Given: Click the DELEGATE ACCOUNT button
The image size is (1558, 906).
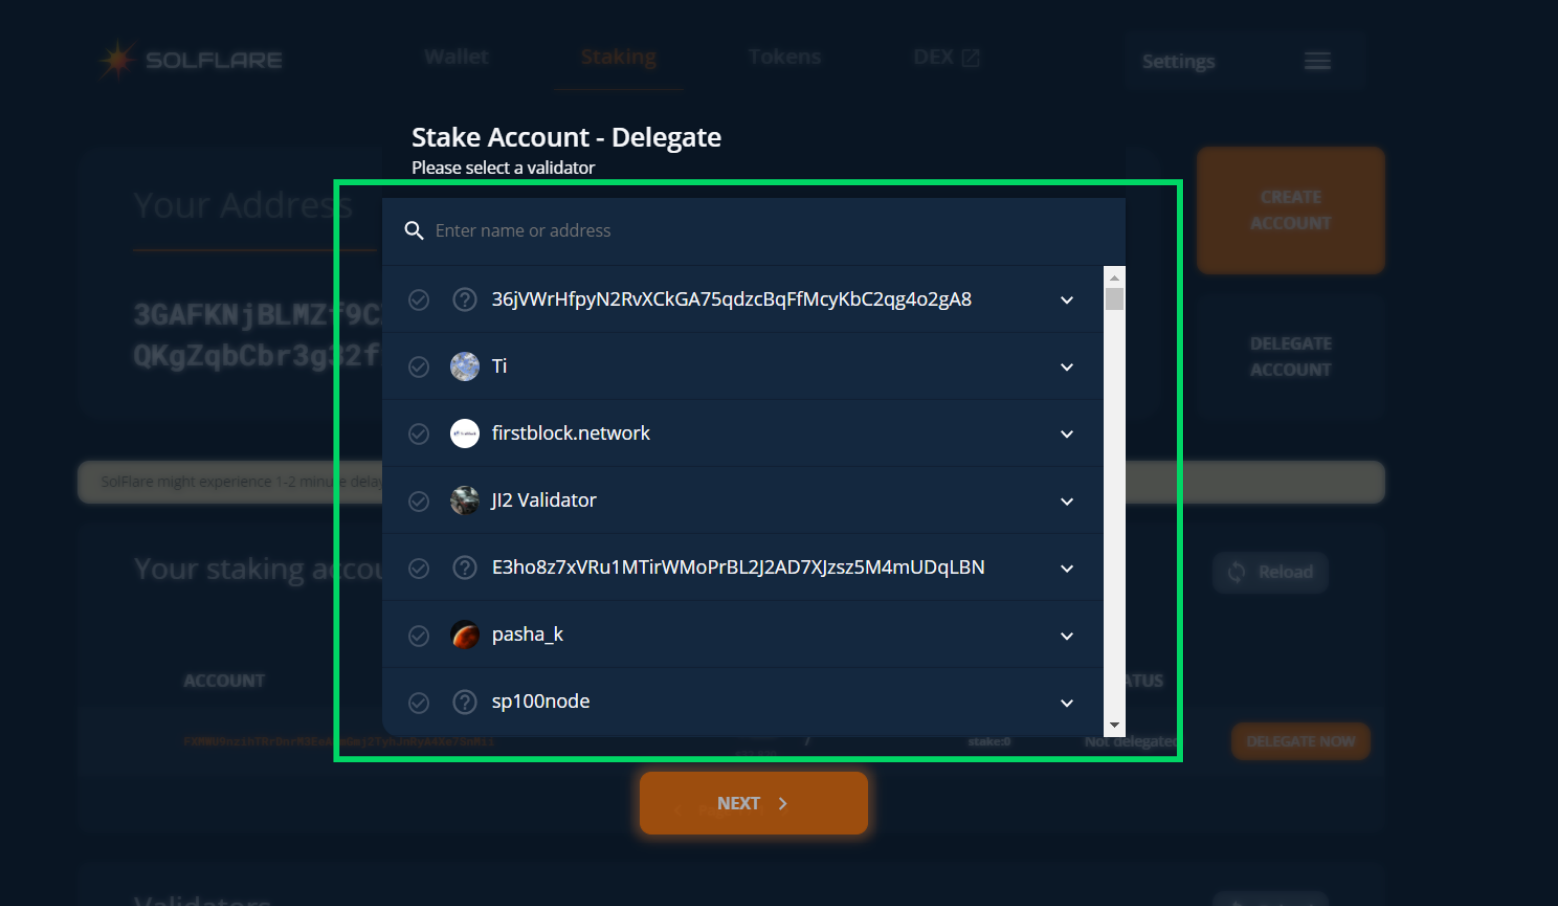Looking at the screenshot, I should 1291,357.
